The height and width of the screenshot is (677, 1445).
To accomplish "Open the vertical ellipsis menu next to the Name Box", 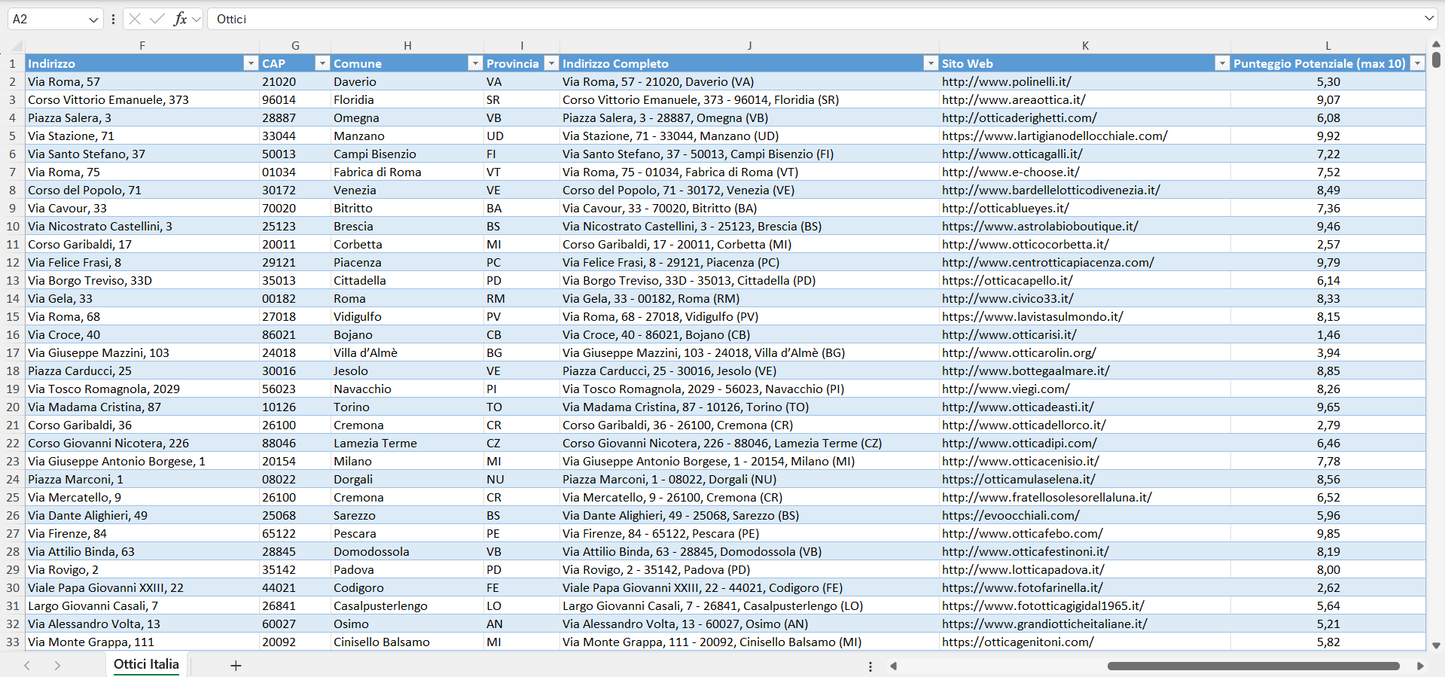I will pos(113,18).
